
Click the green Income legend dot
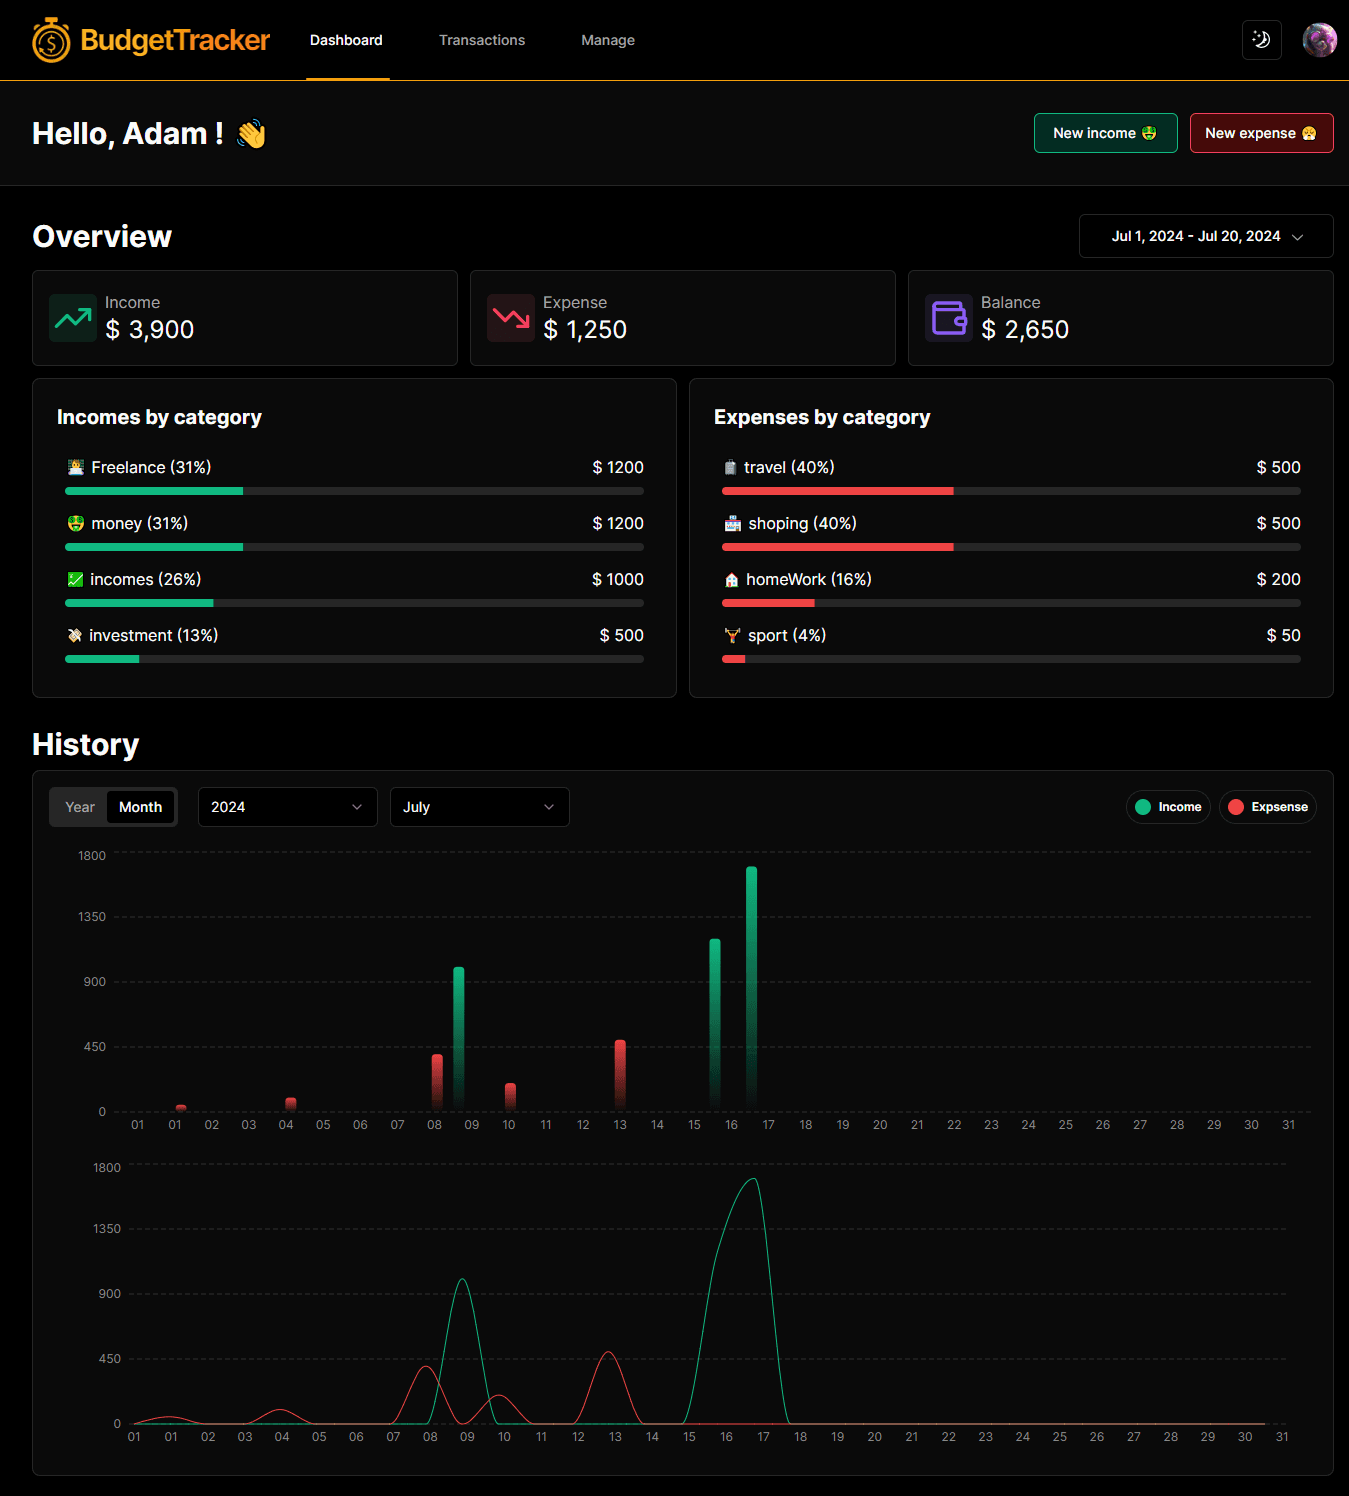[x=1143, y=807]
